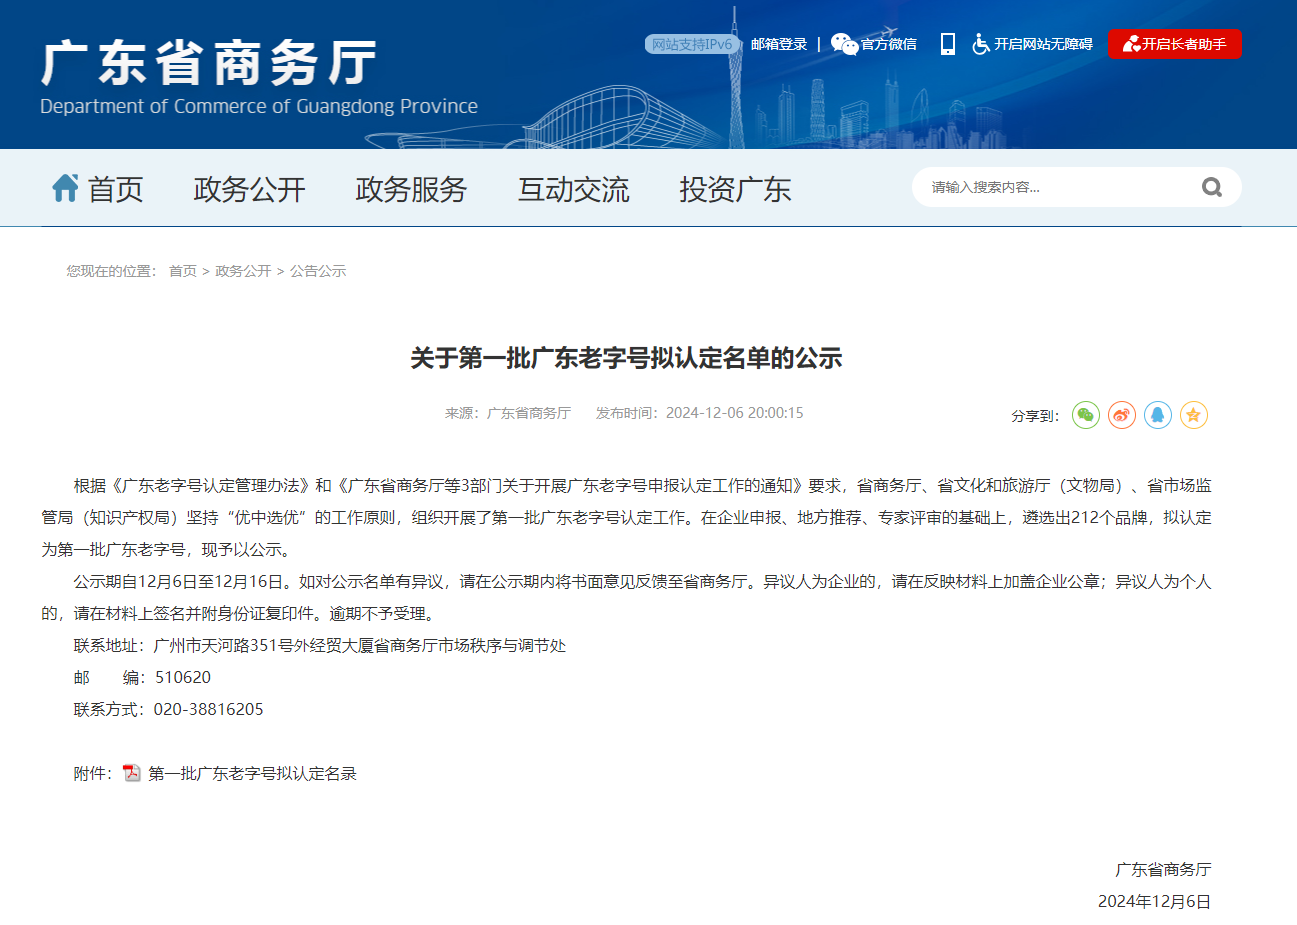Viewport: 1297px width, 925px height.
Task: Share the notice to WeChat
Action: pos(1085,415)
